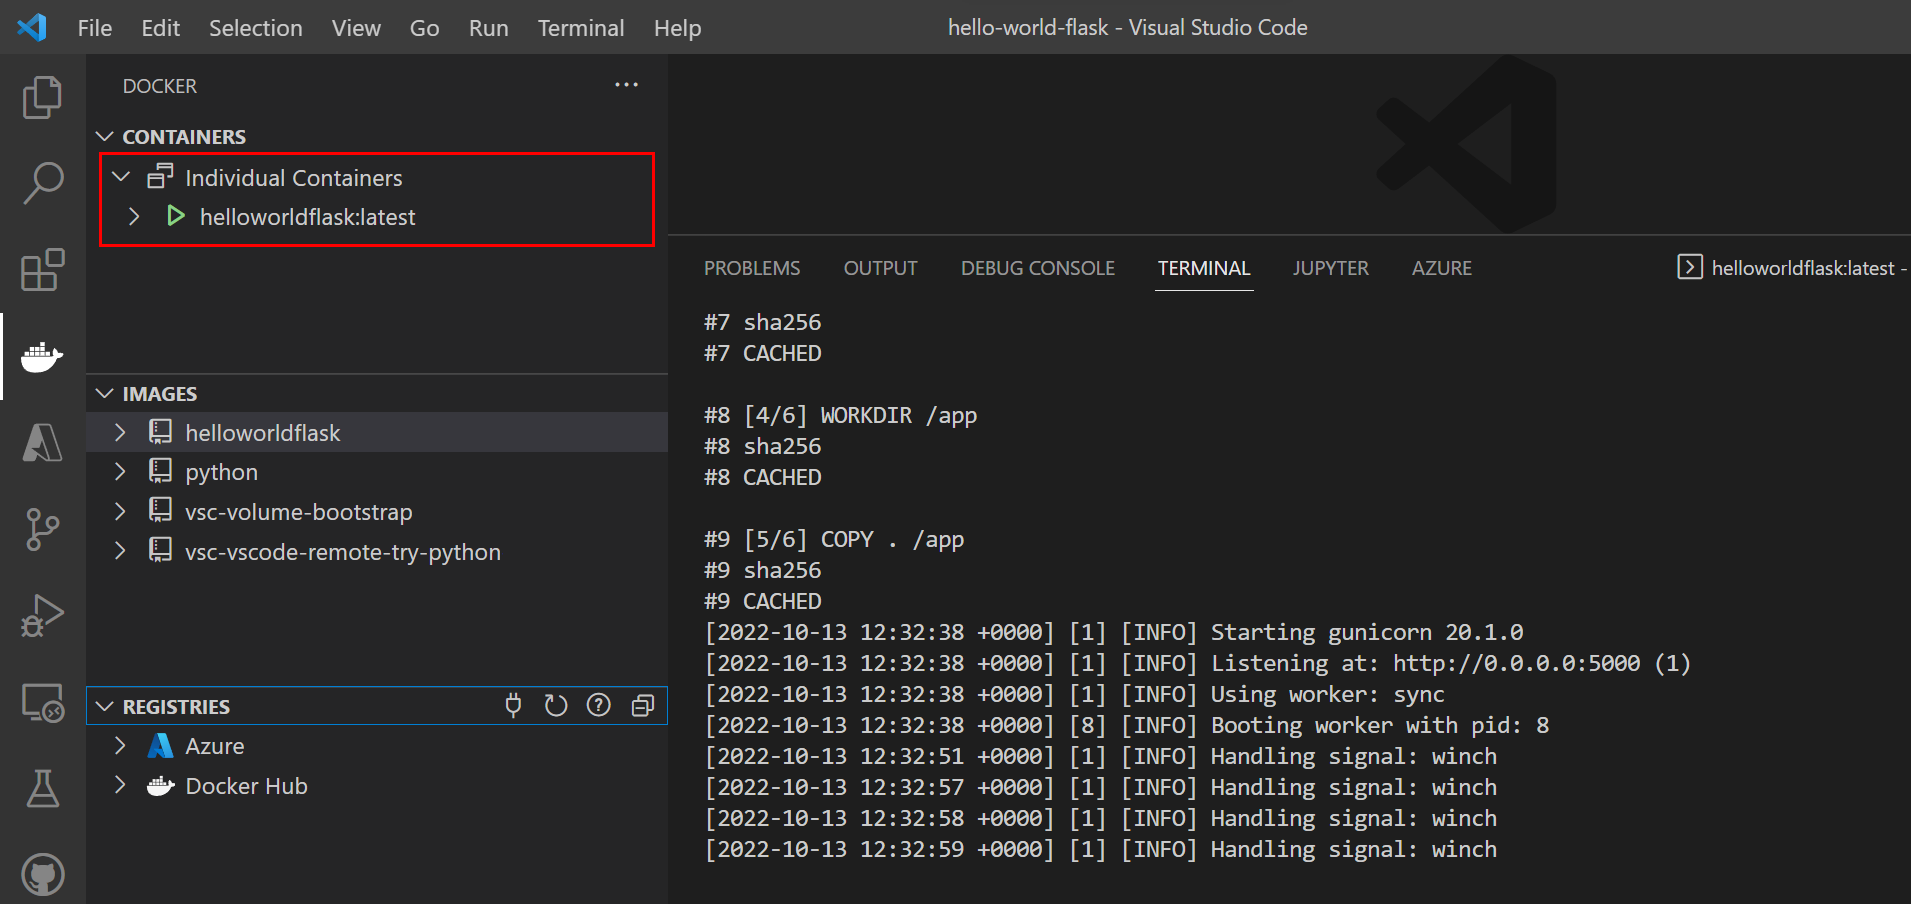Collapse the CONTAINERS section
Viewport: 1911px width, 904px height.
tap(105, 137)
